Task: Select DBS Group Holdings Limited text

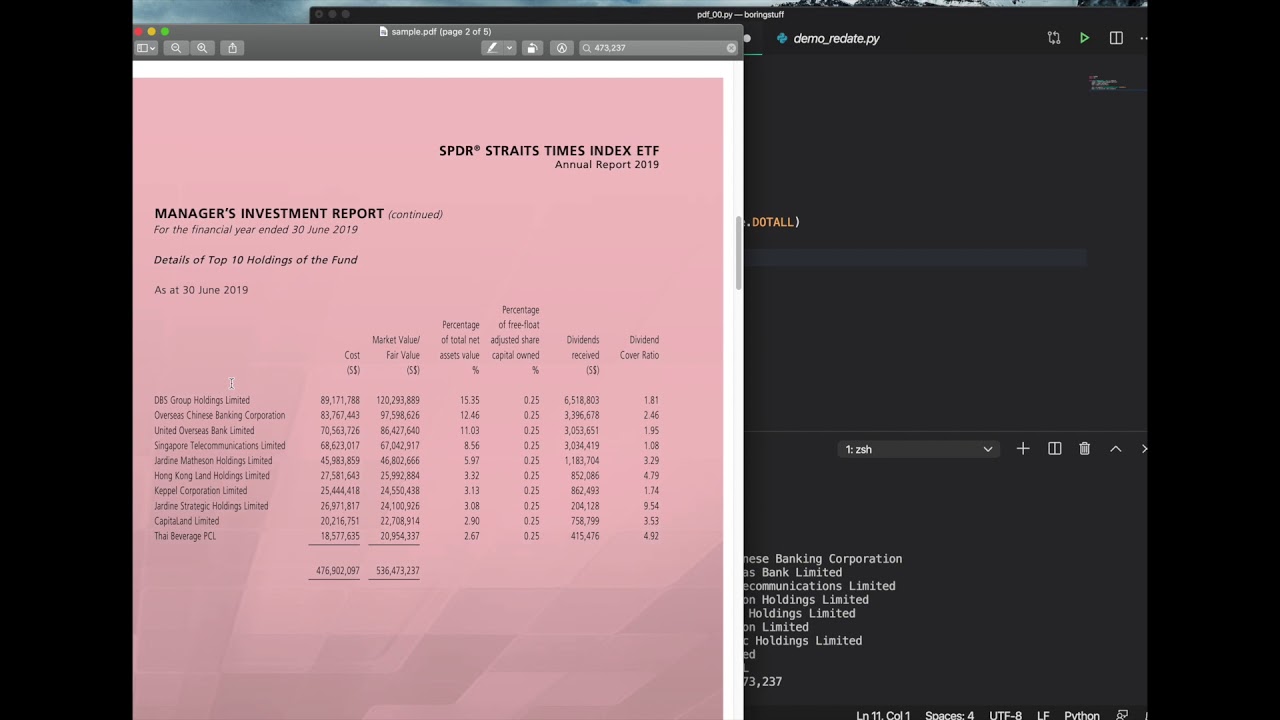Action: click(x=202, y=400)
